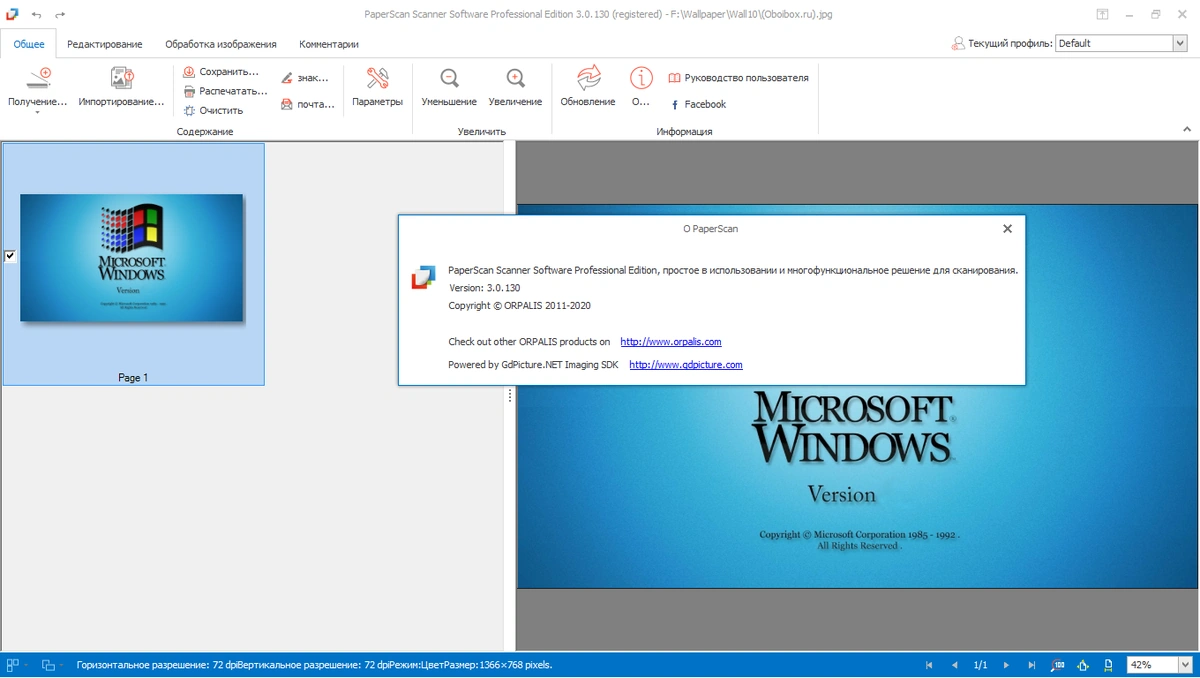Go to the previous page

pos(954,665)
